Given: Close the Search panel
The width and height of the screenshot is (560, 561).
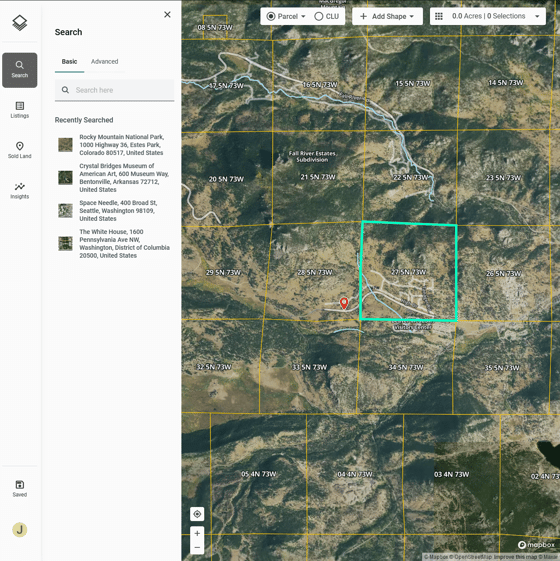Looking at the screenshot, I should pyautogui.click(x=167, y=15).
